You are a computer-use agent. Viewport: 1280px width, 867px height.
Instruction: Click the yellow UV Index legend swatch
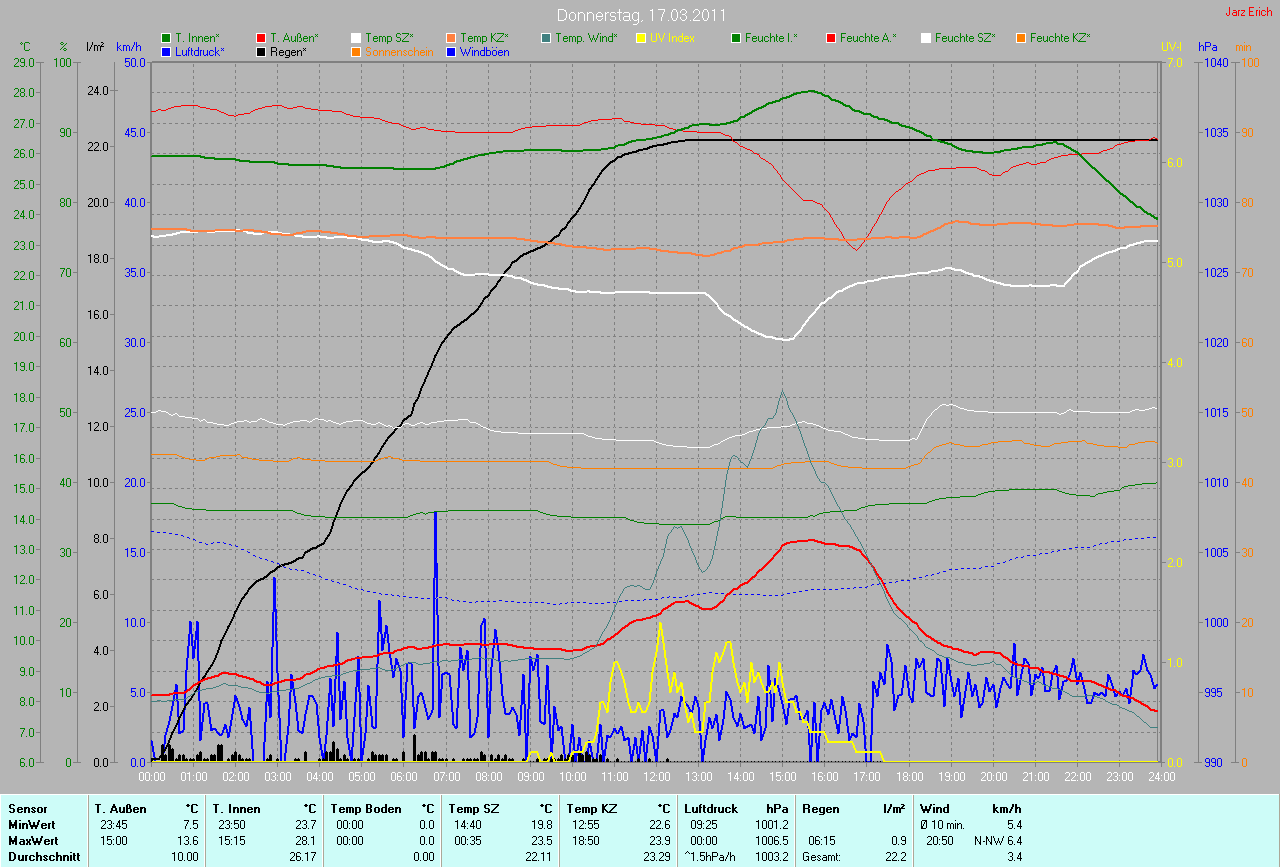[x=642, y=37]
